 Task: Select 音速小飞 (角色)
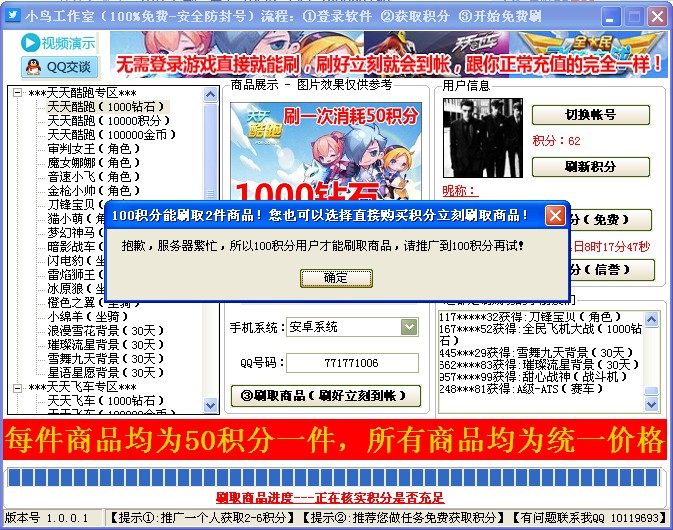click(x=94, y=177)
